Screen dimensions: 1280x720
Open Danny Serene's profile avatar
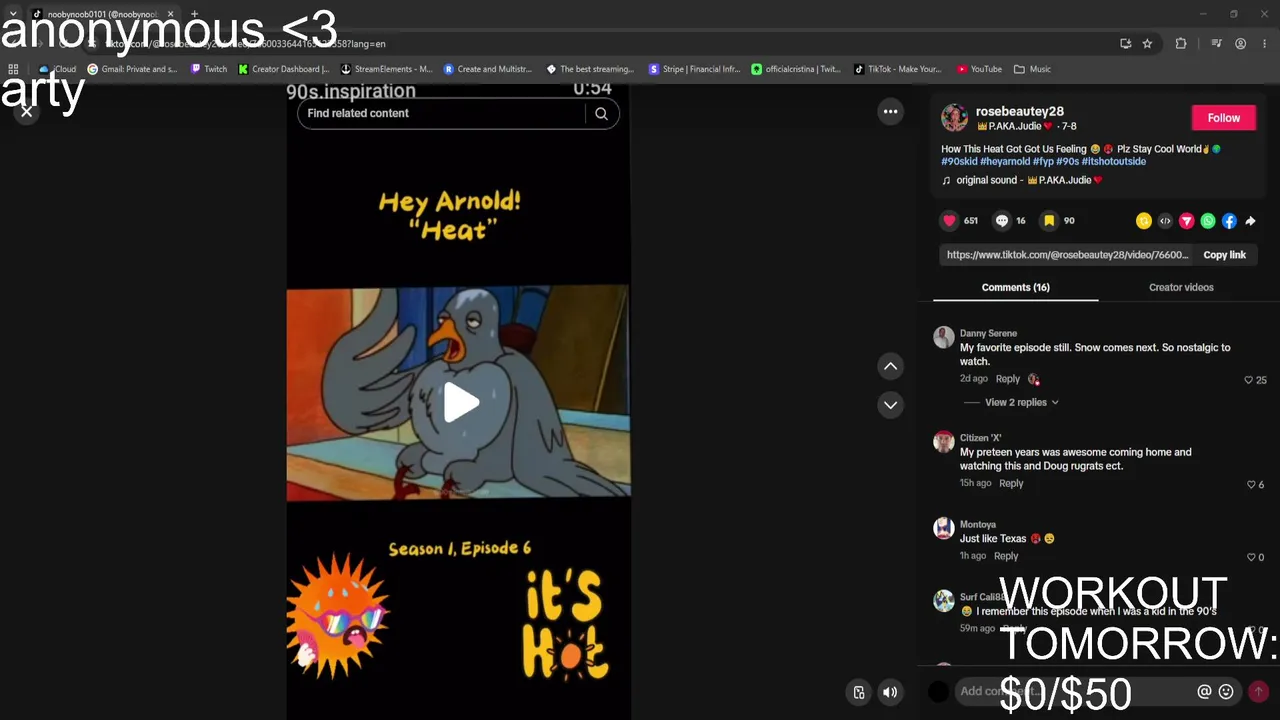[943, 338]
